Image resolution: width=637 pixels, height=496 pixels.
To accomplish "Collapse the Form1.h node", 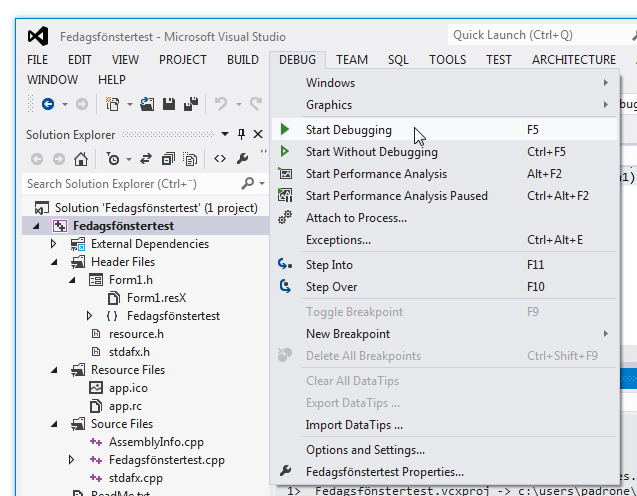I will (x=72, y=280).
